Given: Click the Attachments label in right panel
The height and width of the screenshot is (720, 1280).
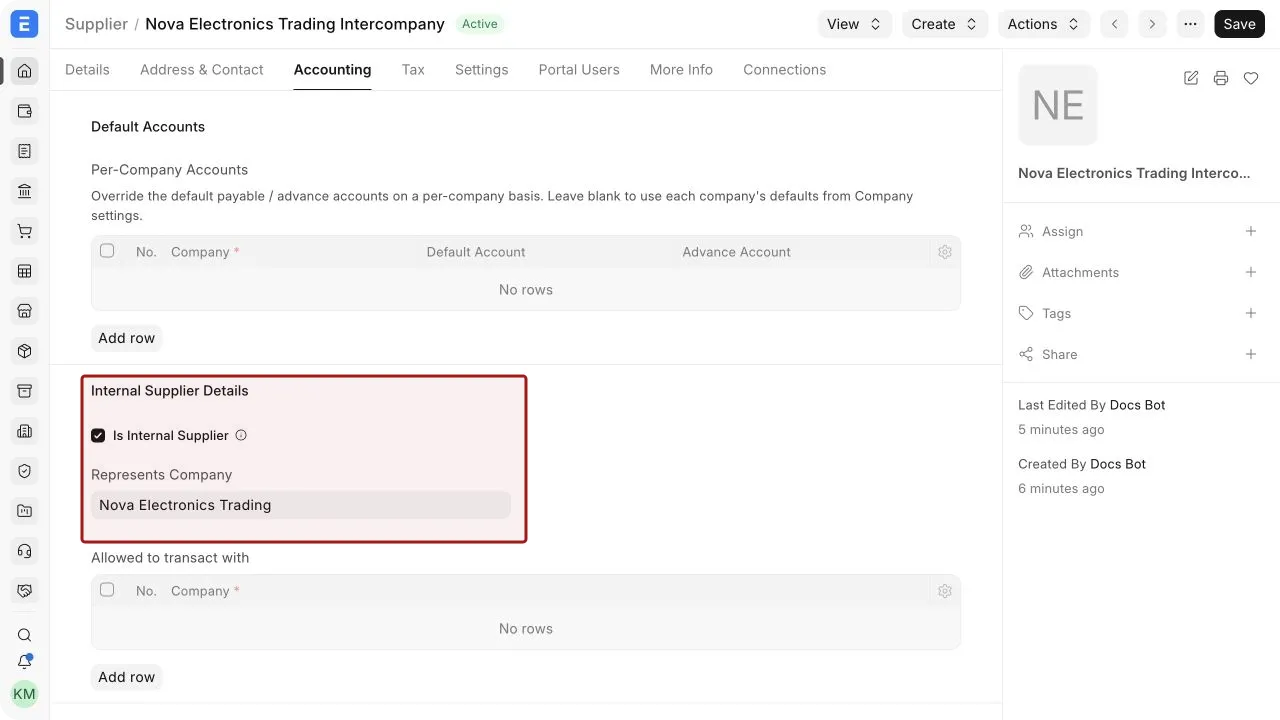Looking at the screenshot, I should tap(1080, 272).
